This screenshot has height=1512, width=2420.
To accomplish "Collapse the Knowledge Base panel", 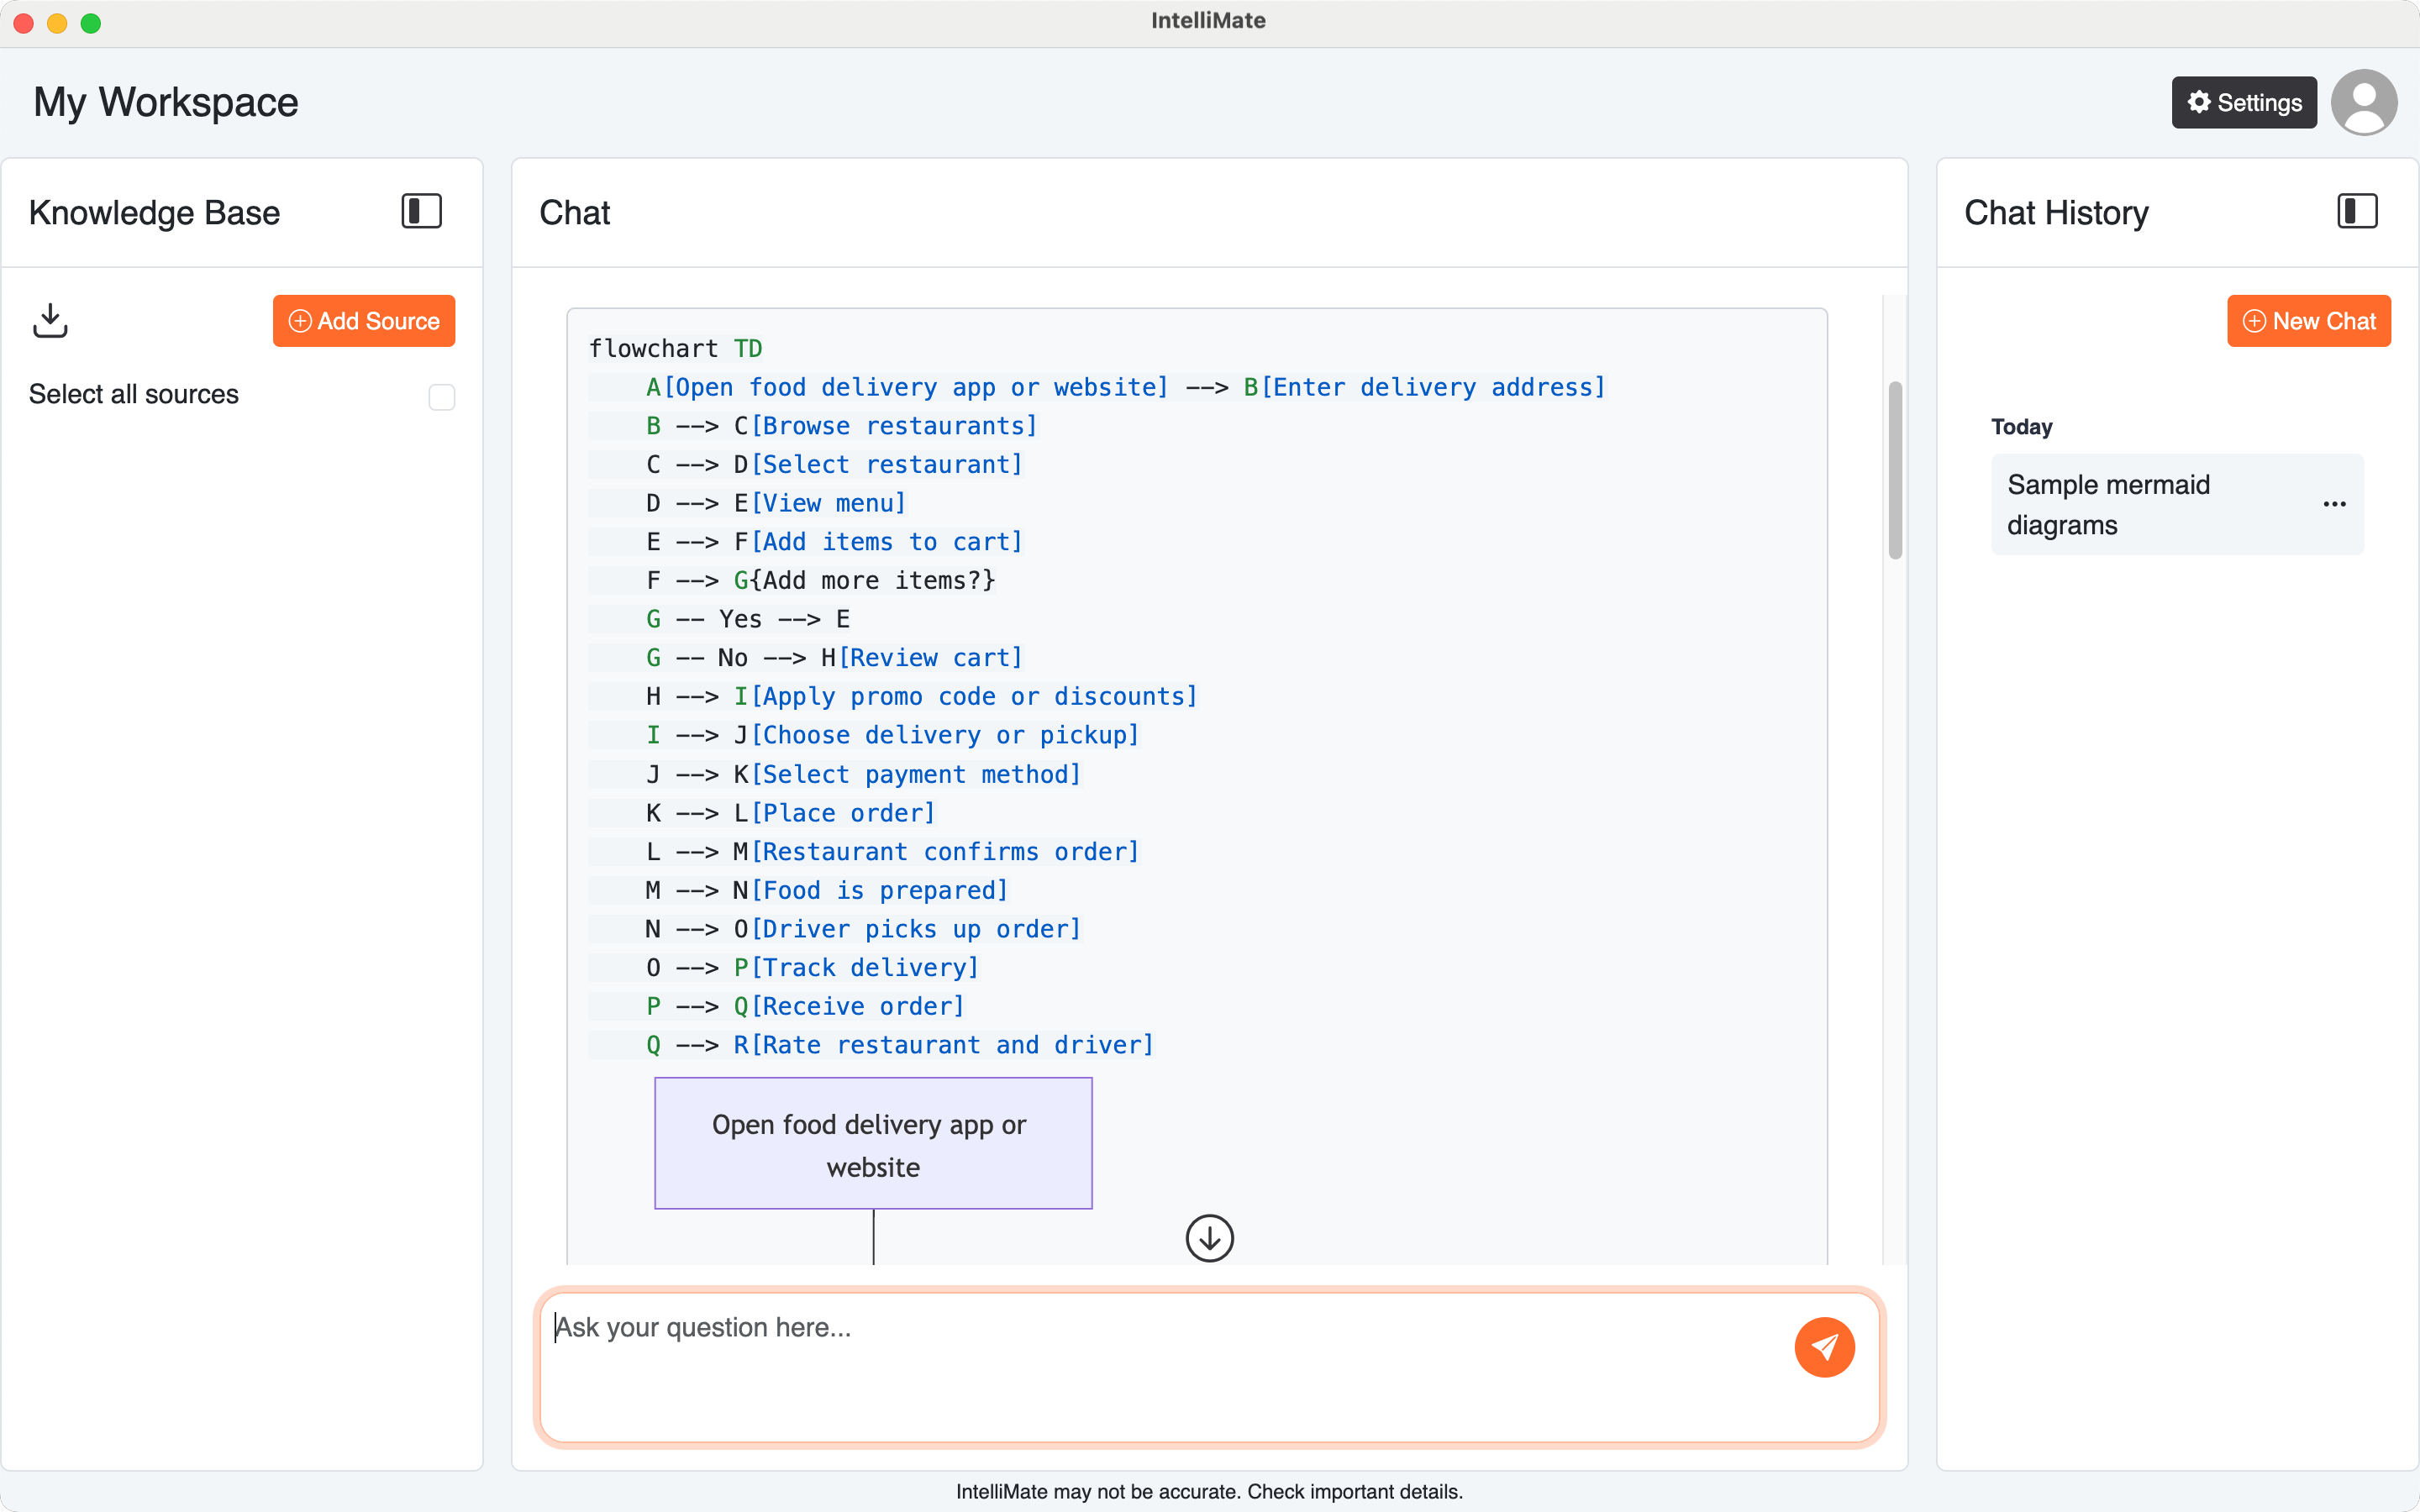I will [x=421, y=211].
